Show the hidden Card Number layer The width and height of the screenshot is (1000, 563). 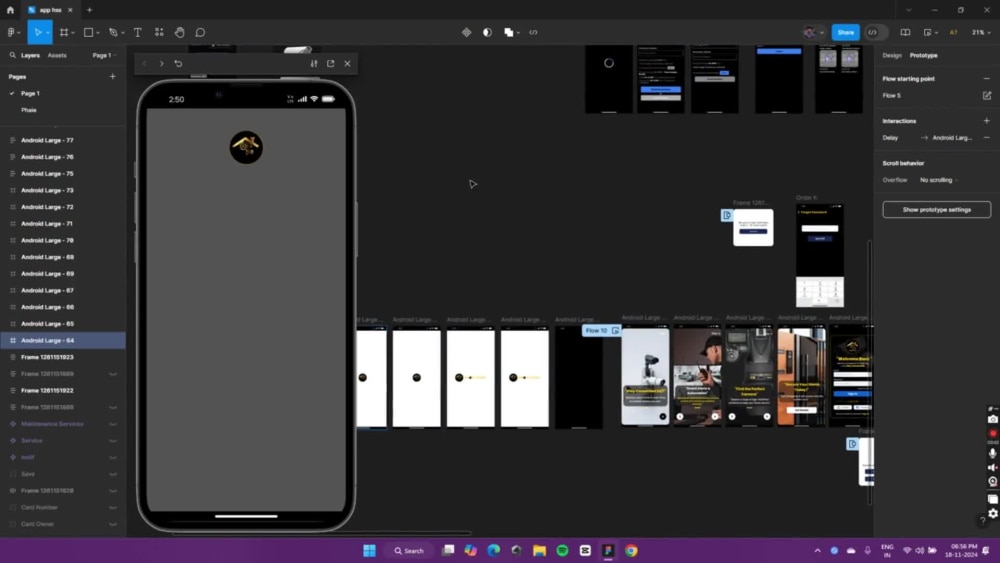pyautogui.click(x=113, y=508)
